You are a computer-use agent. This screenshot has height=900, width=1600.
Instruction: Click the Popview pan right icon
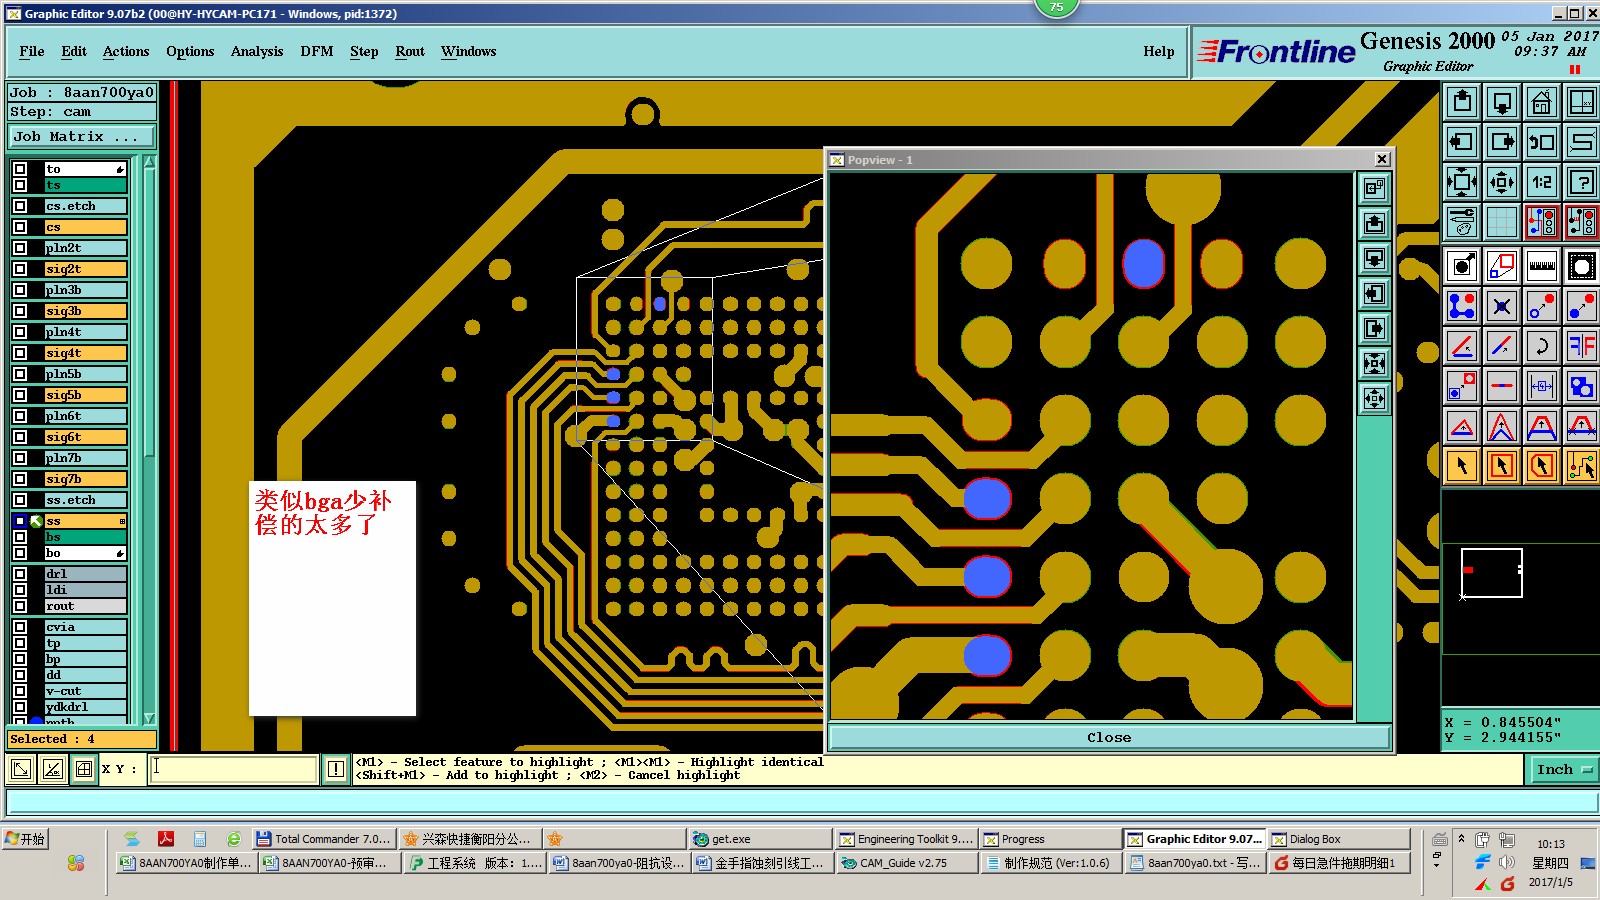click(x=1375, y=328)
